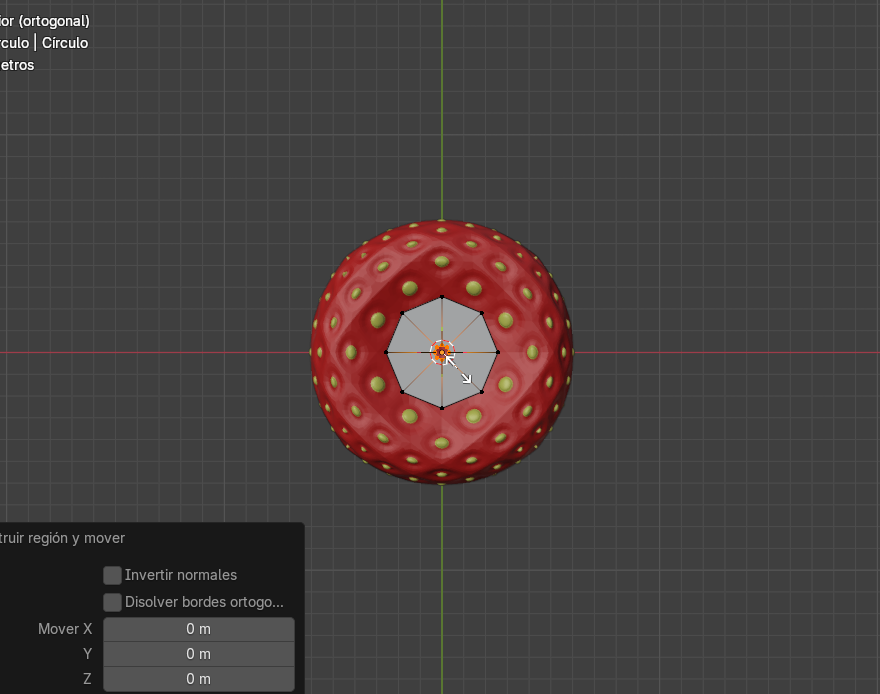Click the 'truir región y mover' panel title
The height and width of the screenshot is (694, 880).
[x=62, y=538]
